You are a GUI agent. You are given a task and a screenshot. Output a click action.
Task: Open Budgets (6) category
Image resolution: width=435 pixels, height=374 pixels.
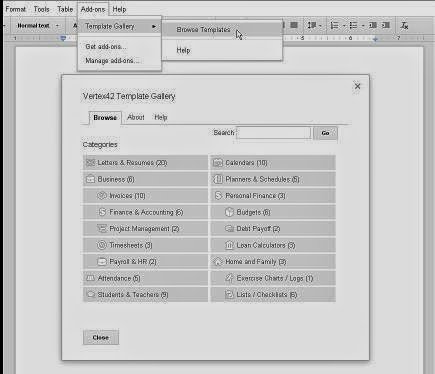click(273, 212)
